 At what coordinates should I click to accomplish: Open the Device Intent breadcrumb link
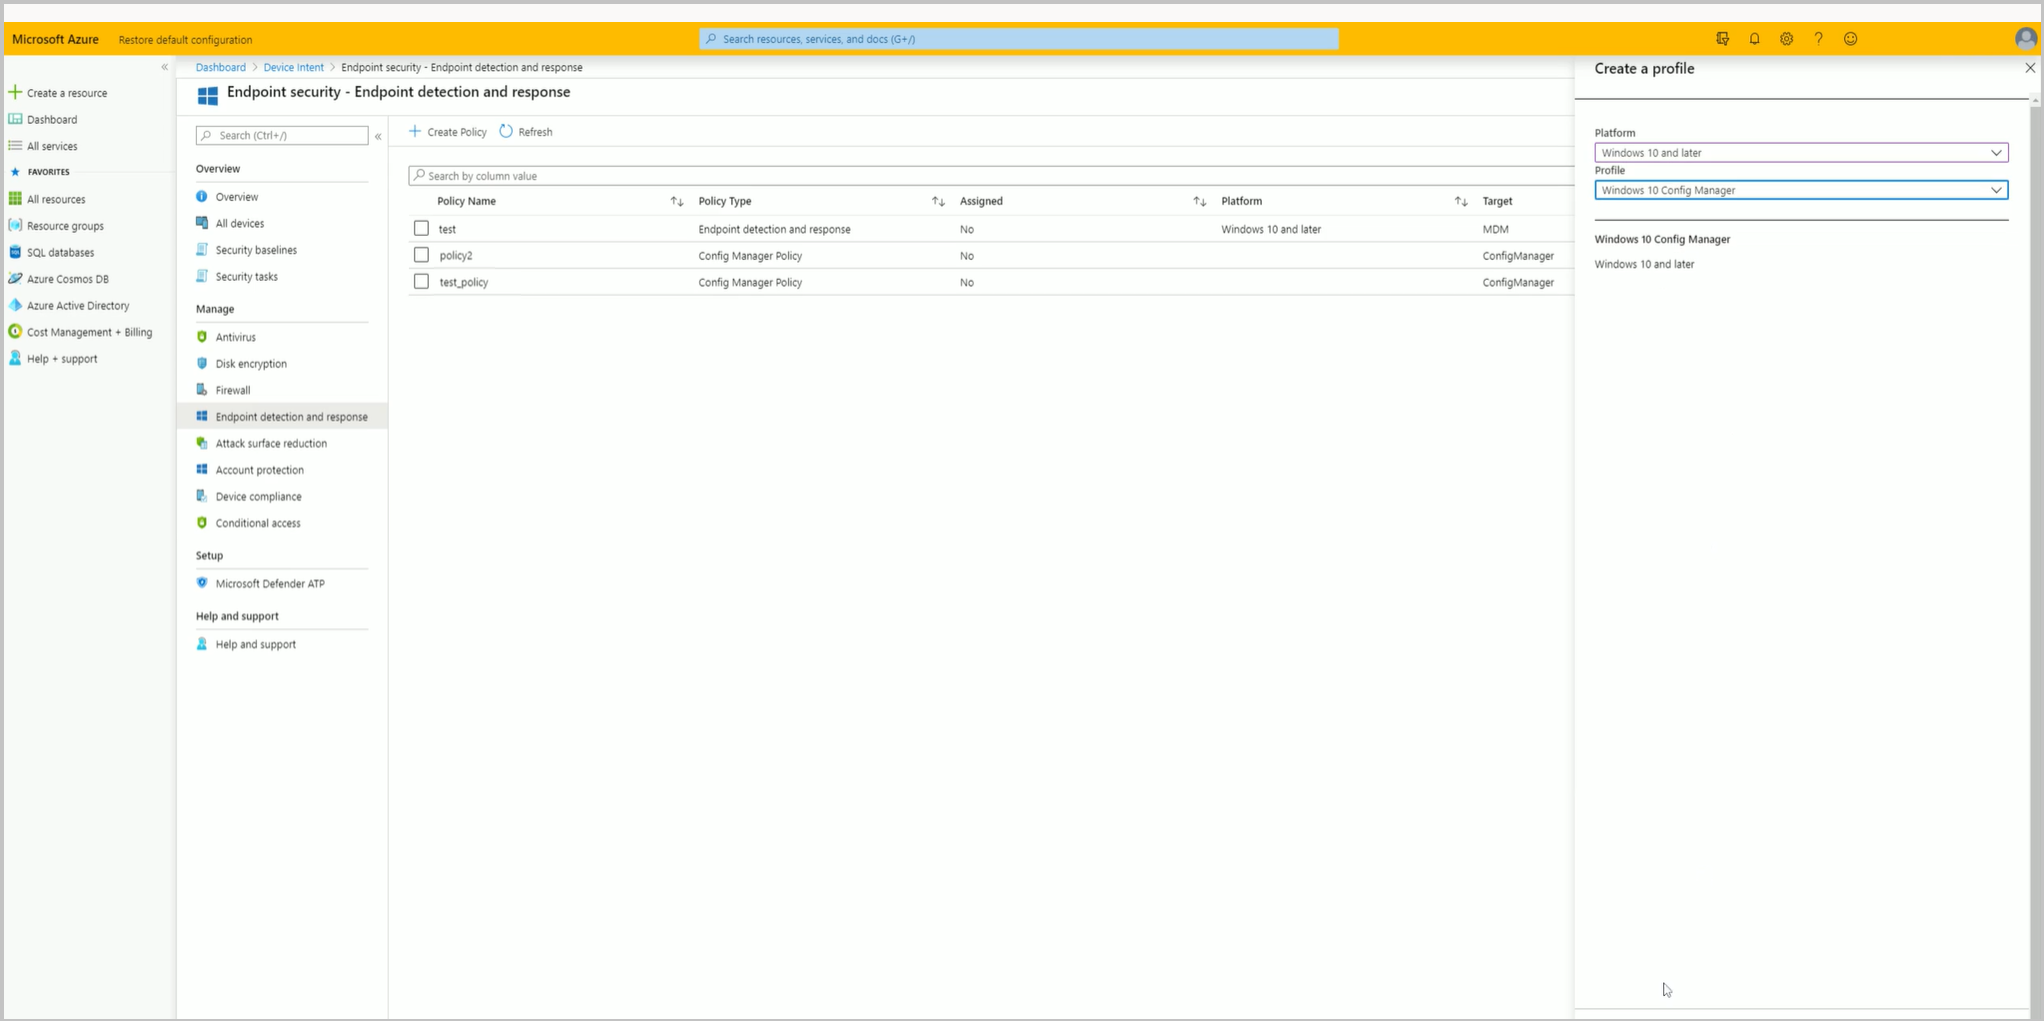coord(293,67)
